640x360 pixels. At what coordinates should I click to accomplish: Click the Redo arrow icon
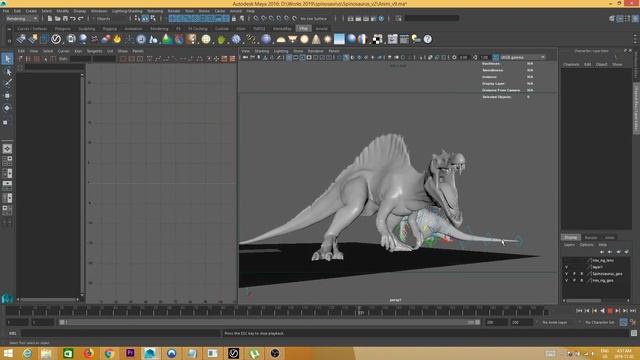[x=80, y=18]
